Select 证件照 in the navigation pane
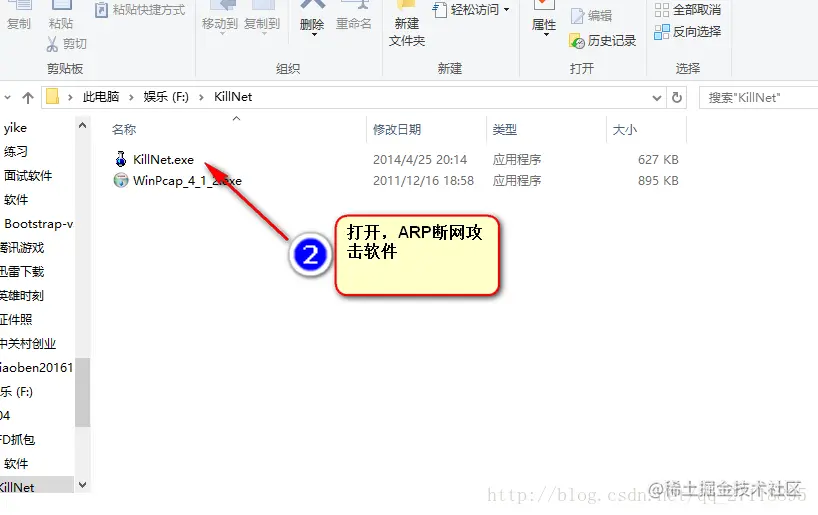This screenshot has height=515, width=818. (x=16, y=320)
